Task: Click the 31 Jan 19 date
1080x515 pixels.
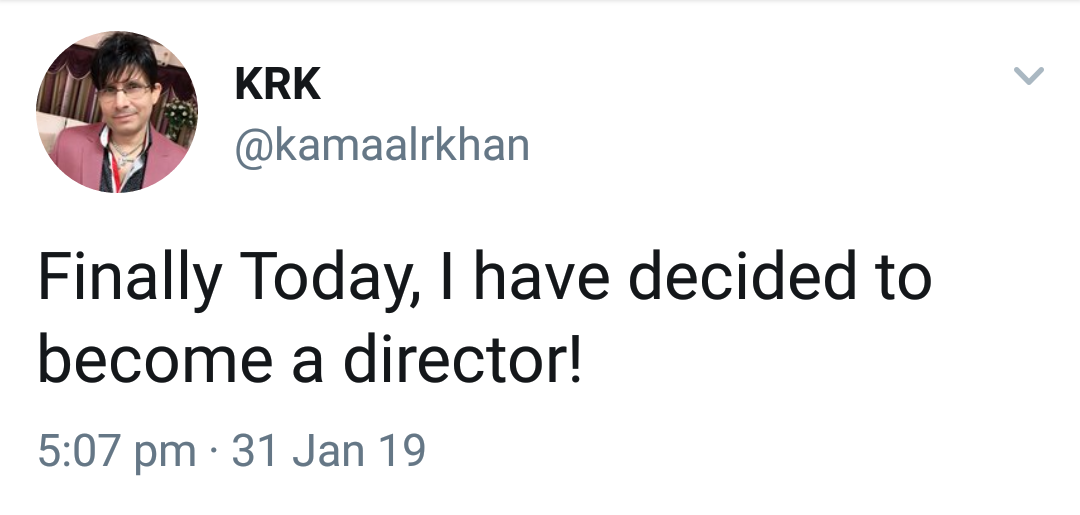Action: coord(329,450)
